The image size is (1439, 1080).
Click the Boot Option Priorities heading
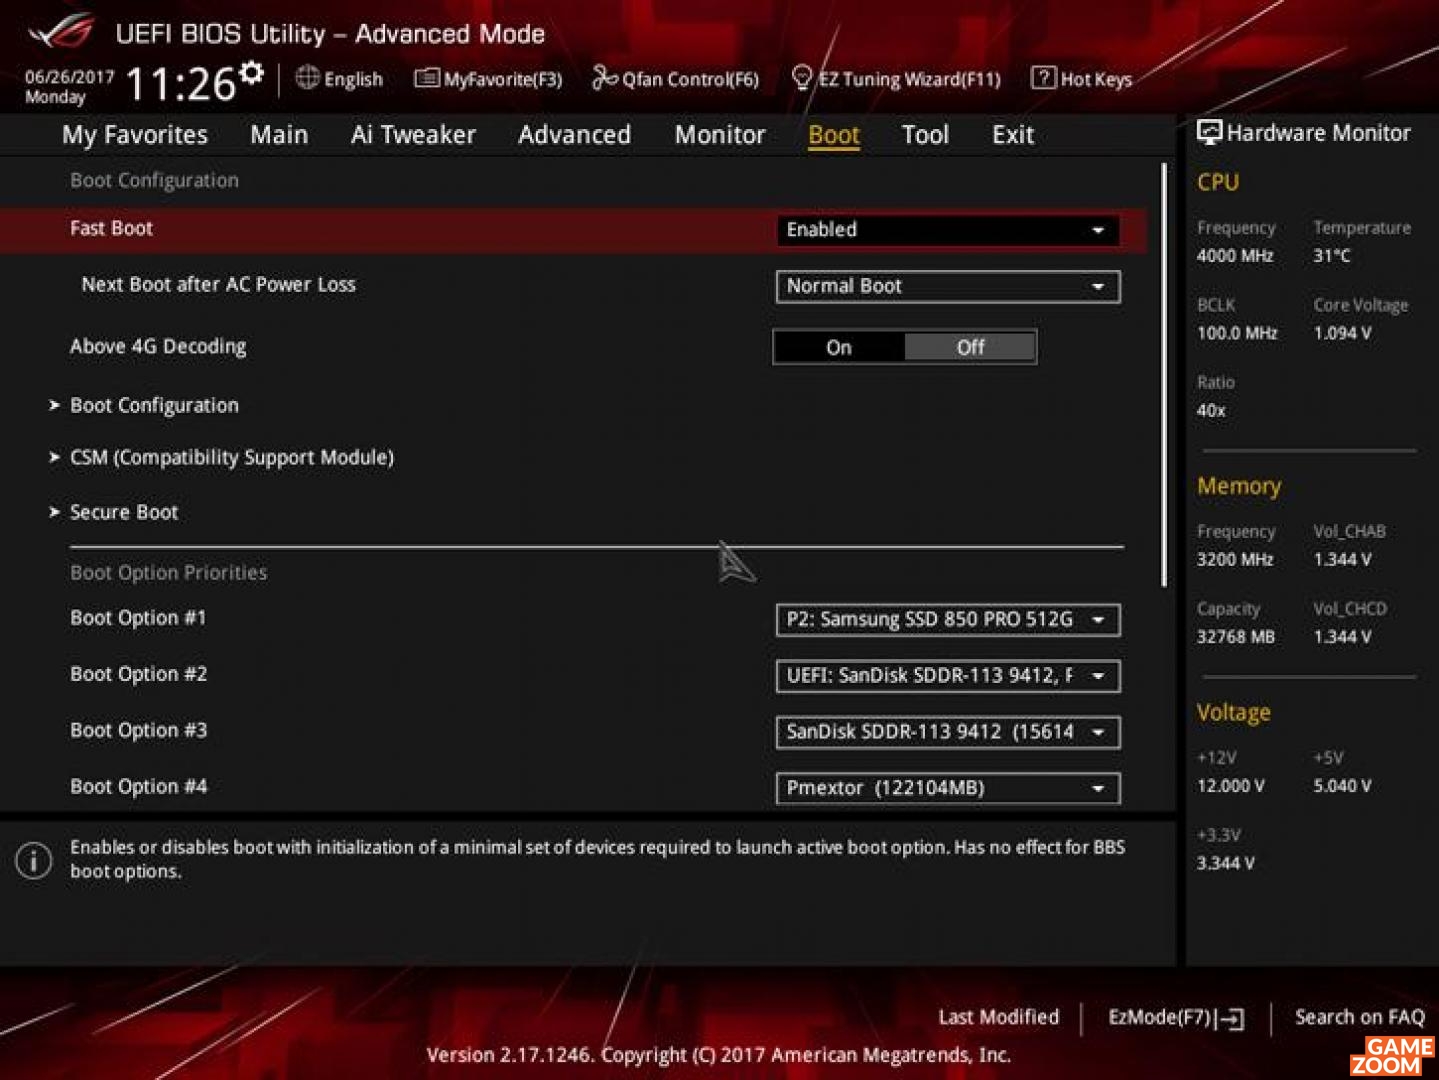(168, 573)
